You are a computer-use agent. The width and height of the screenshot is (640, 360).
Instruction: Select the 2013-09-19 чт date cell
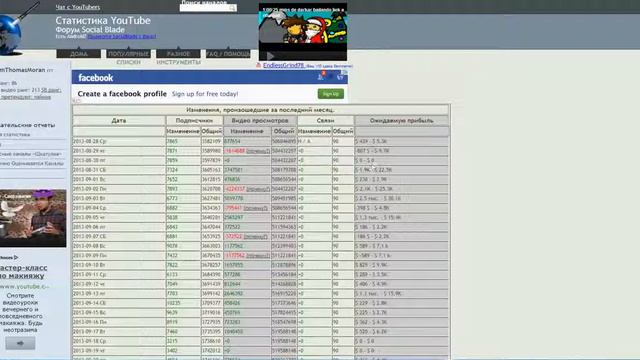119,351
